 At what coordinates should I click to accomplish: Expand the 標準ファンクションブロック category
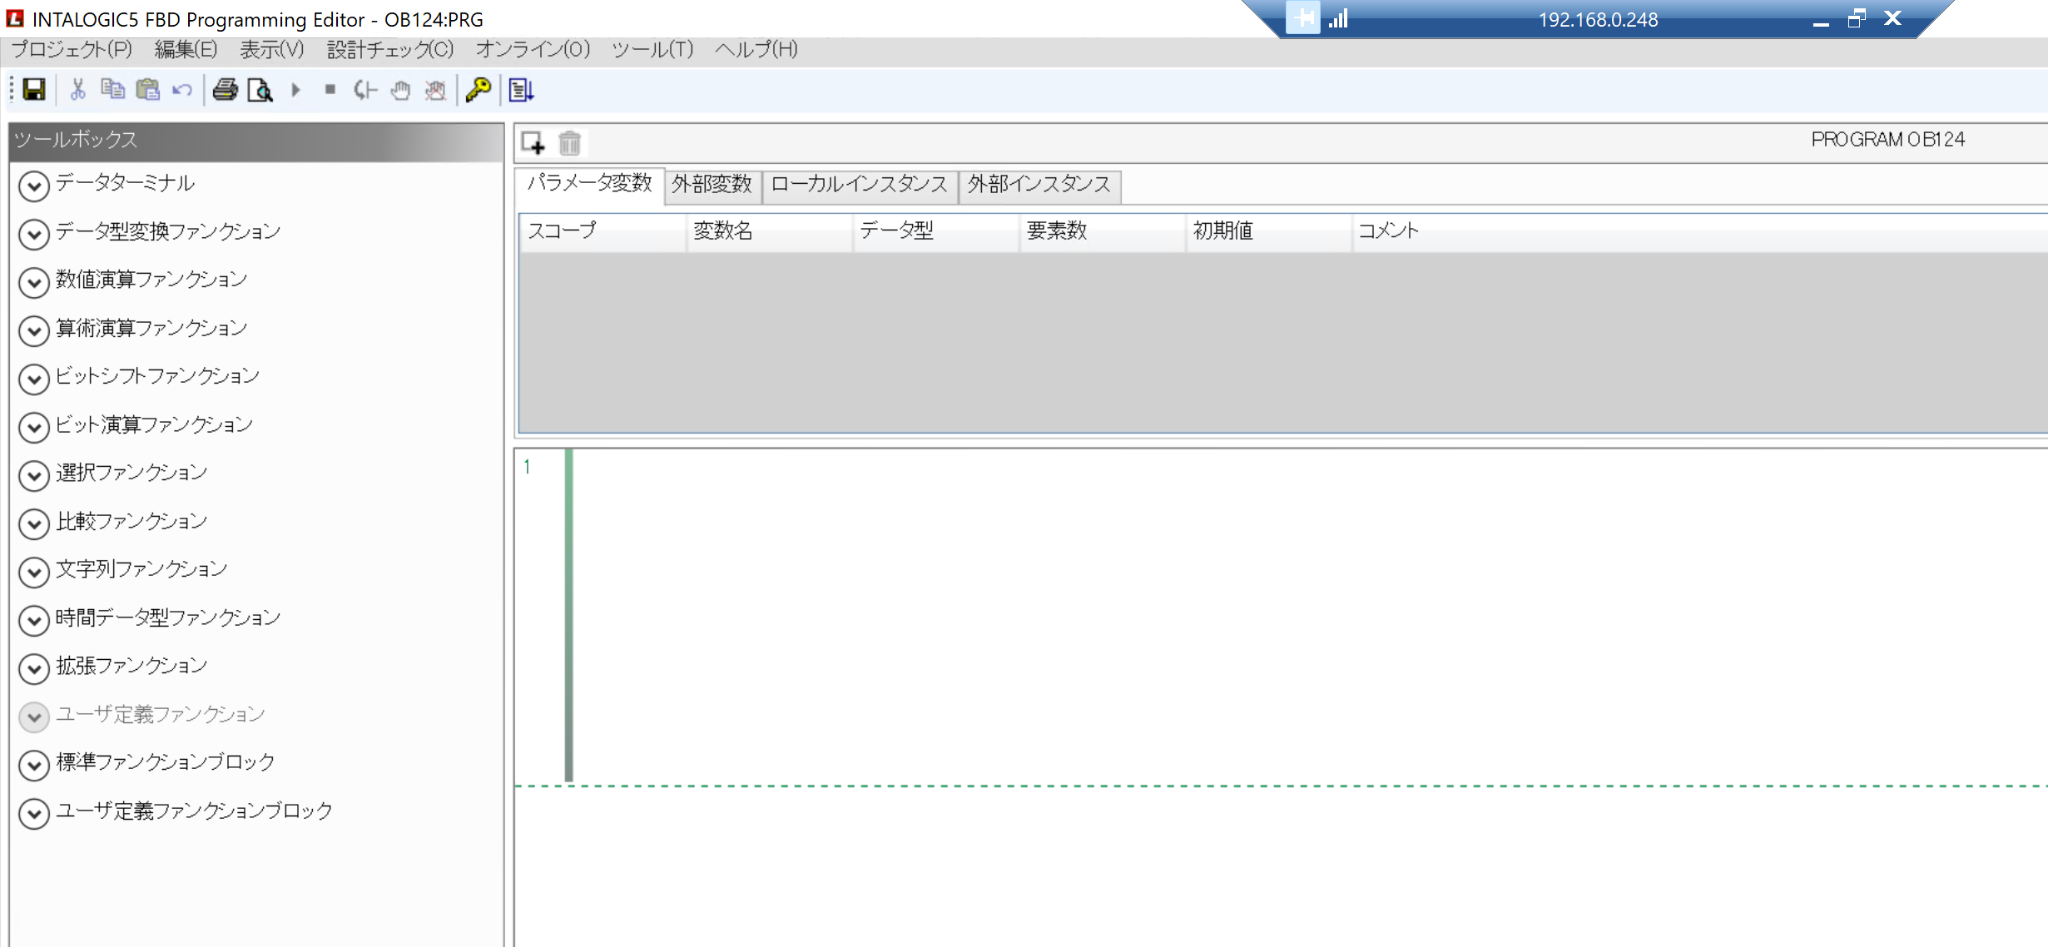click(34, 765)
